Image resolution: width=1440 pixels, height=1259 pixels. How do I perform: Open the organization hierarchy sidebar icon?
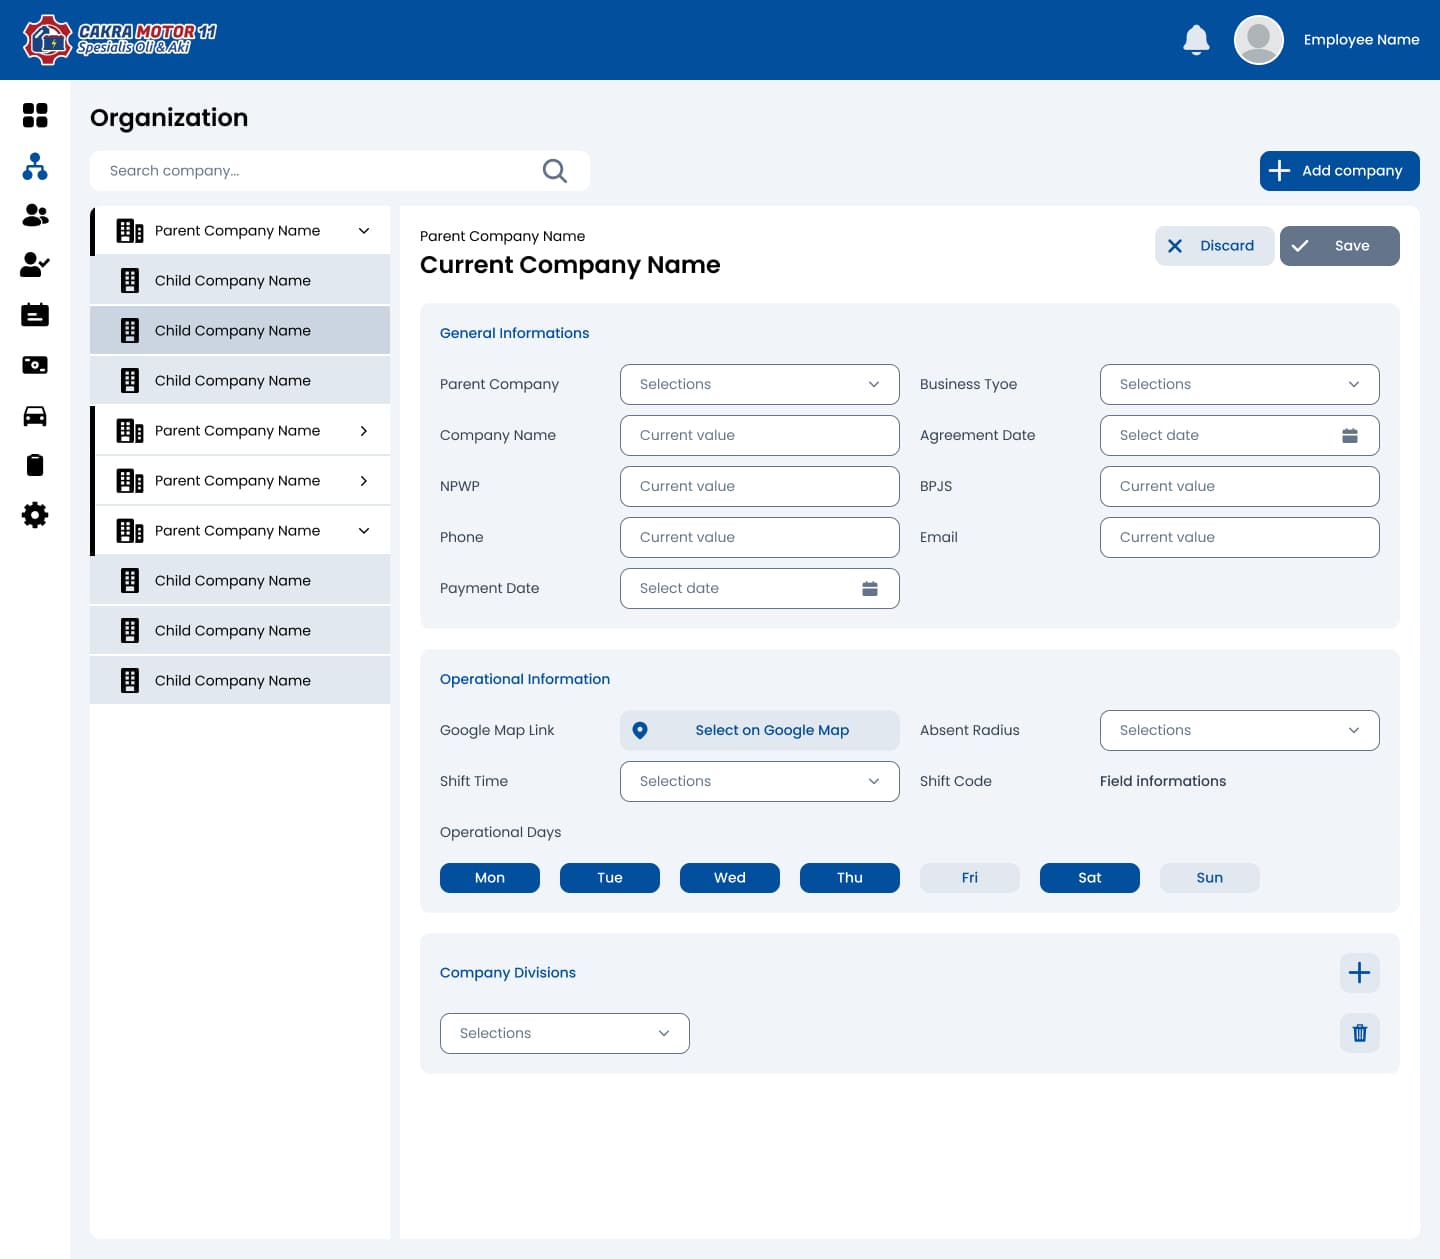click(x=35, y=166)
